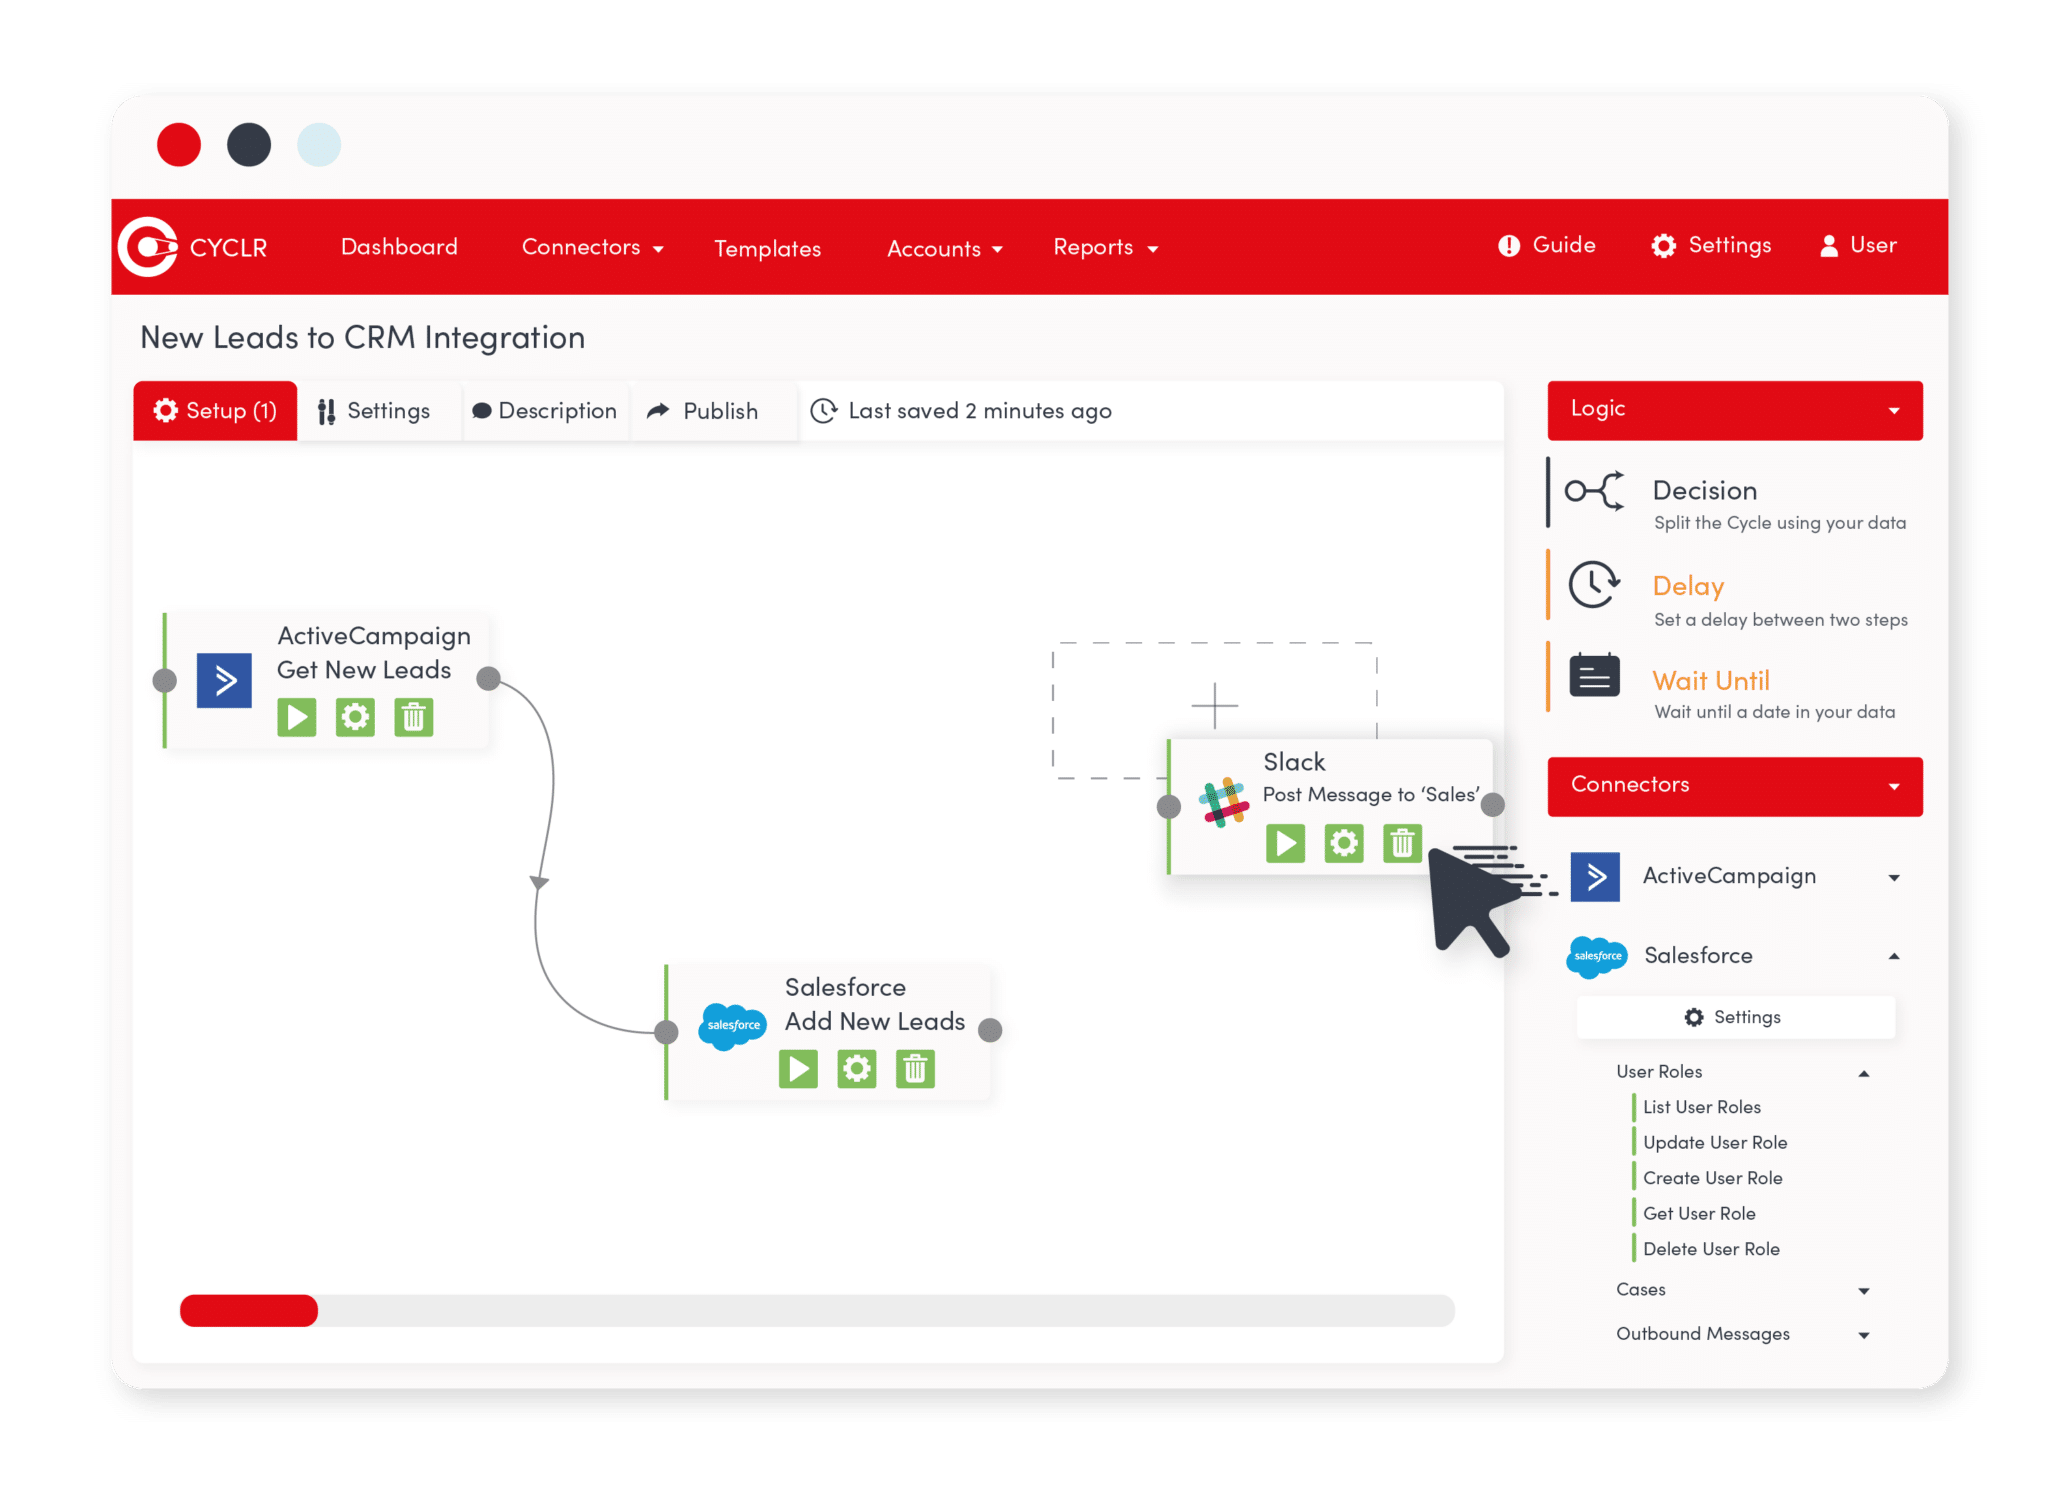2048x1510 pixels.
Task: Click output node of Salesforce step
Action: coord(990,1030)
